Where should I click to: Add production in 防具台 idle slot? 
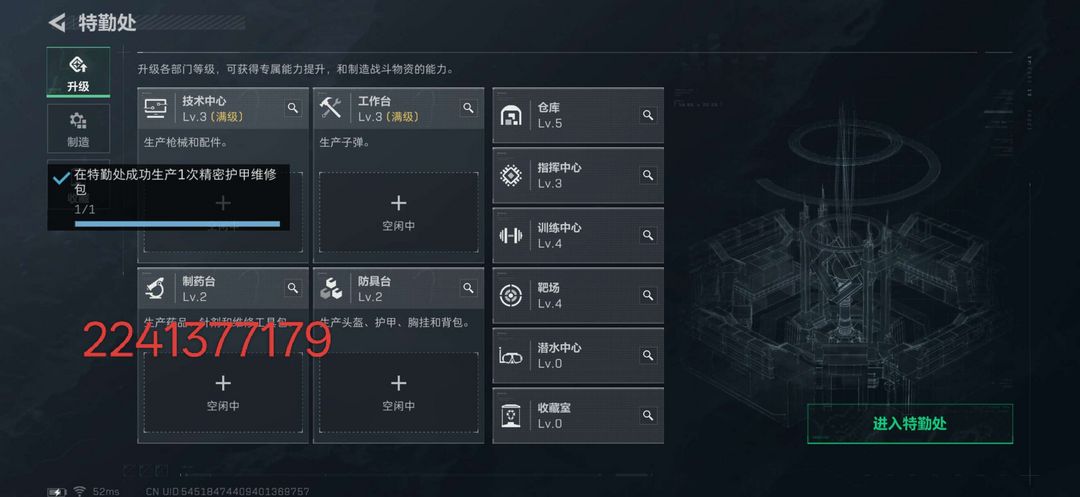(399, 392)
